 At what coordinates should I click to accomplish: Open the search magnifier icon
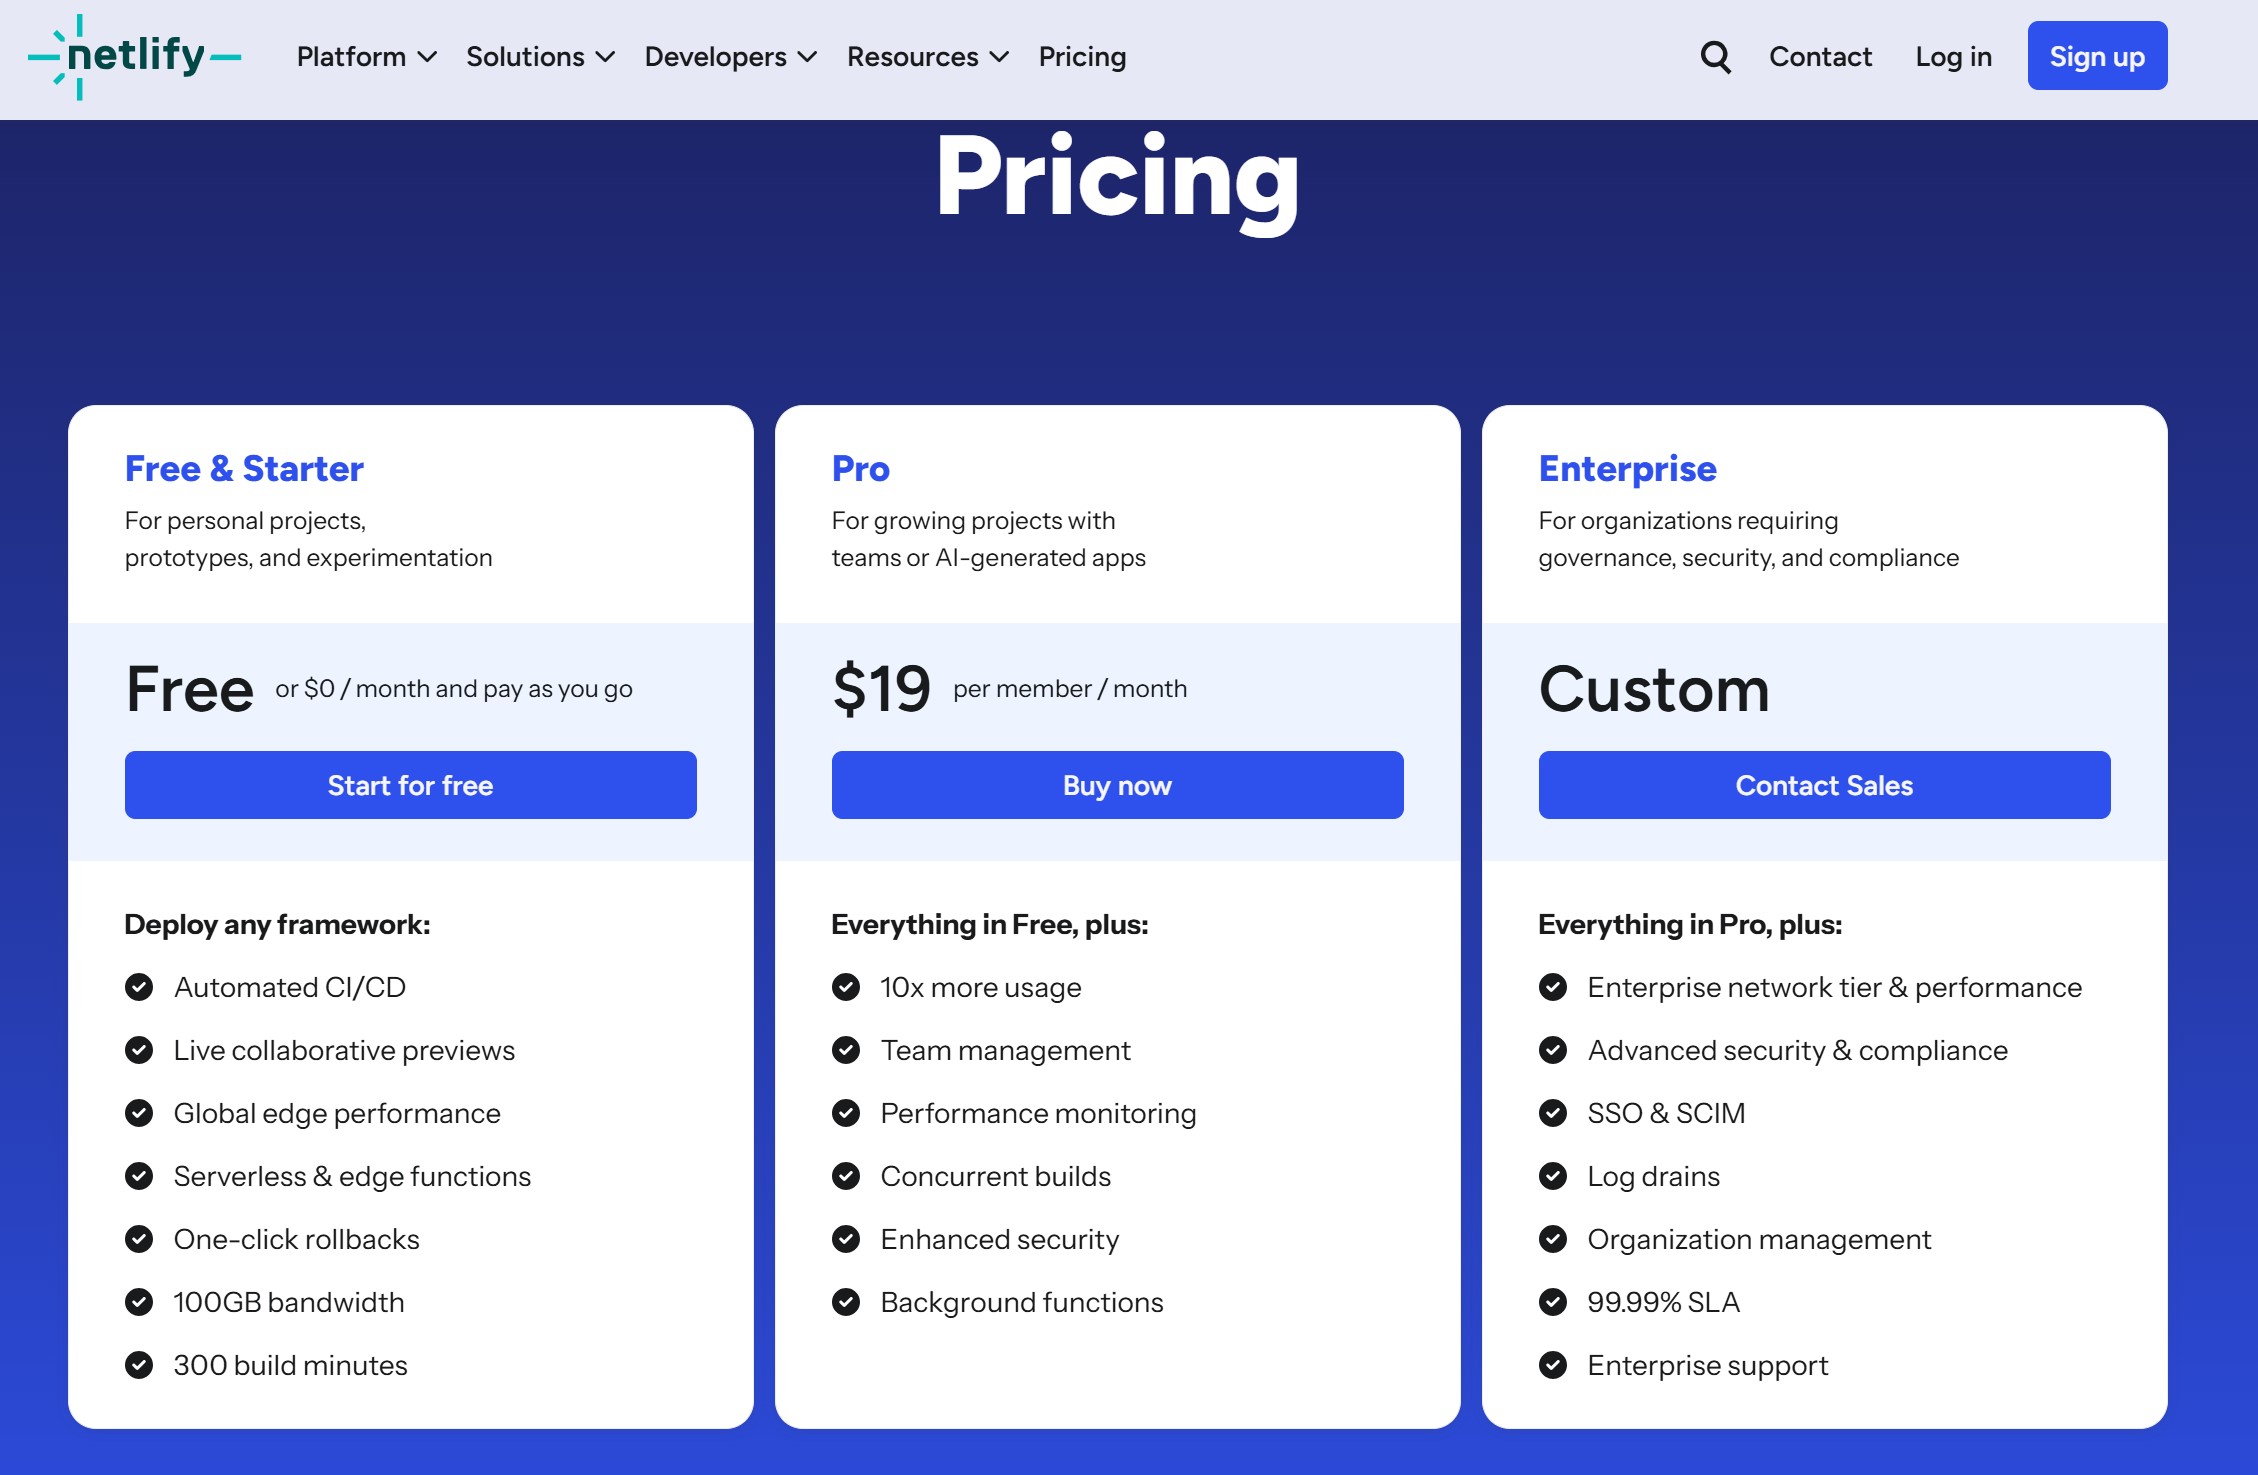pos(1715,57)
